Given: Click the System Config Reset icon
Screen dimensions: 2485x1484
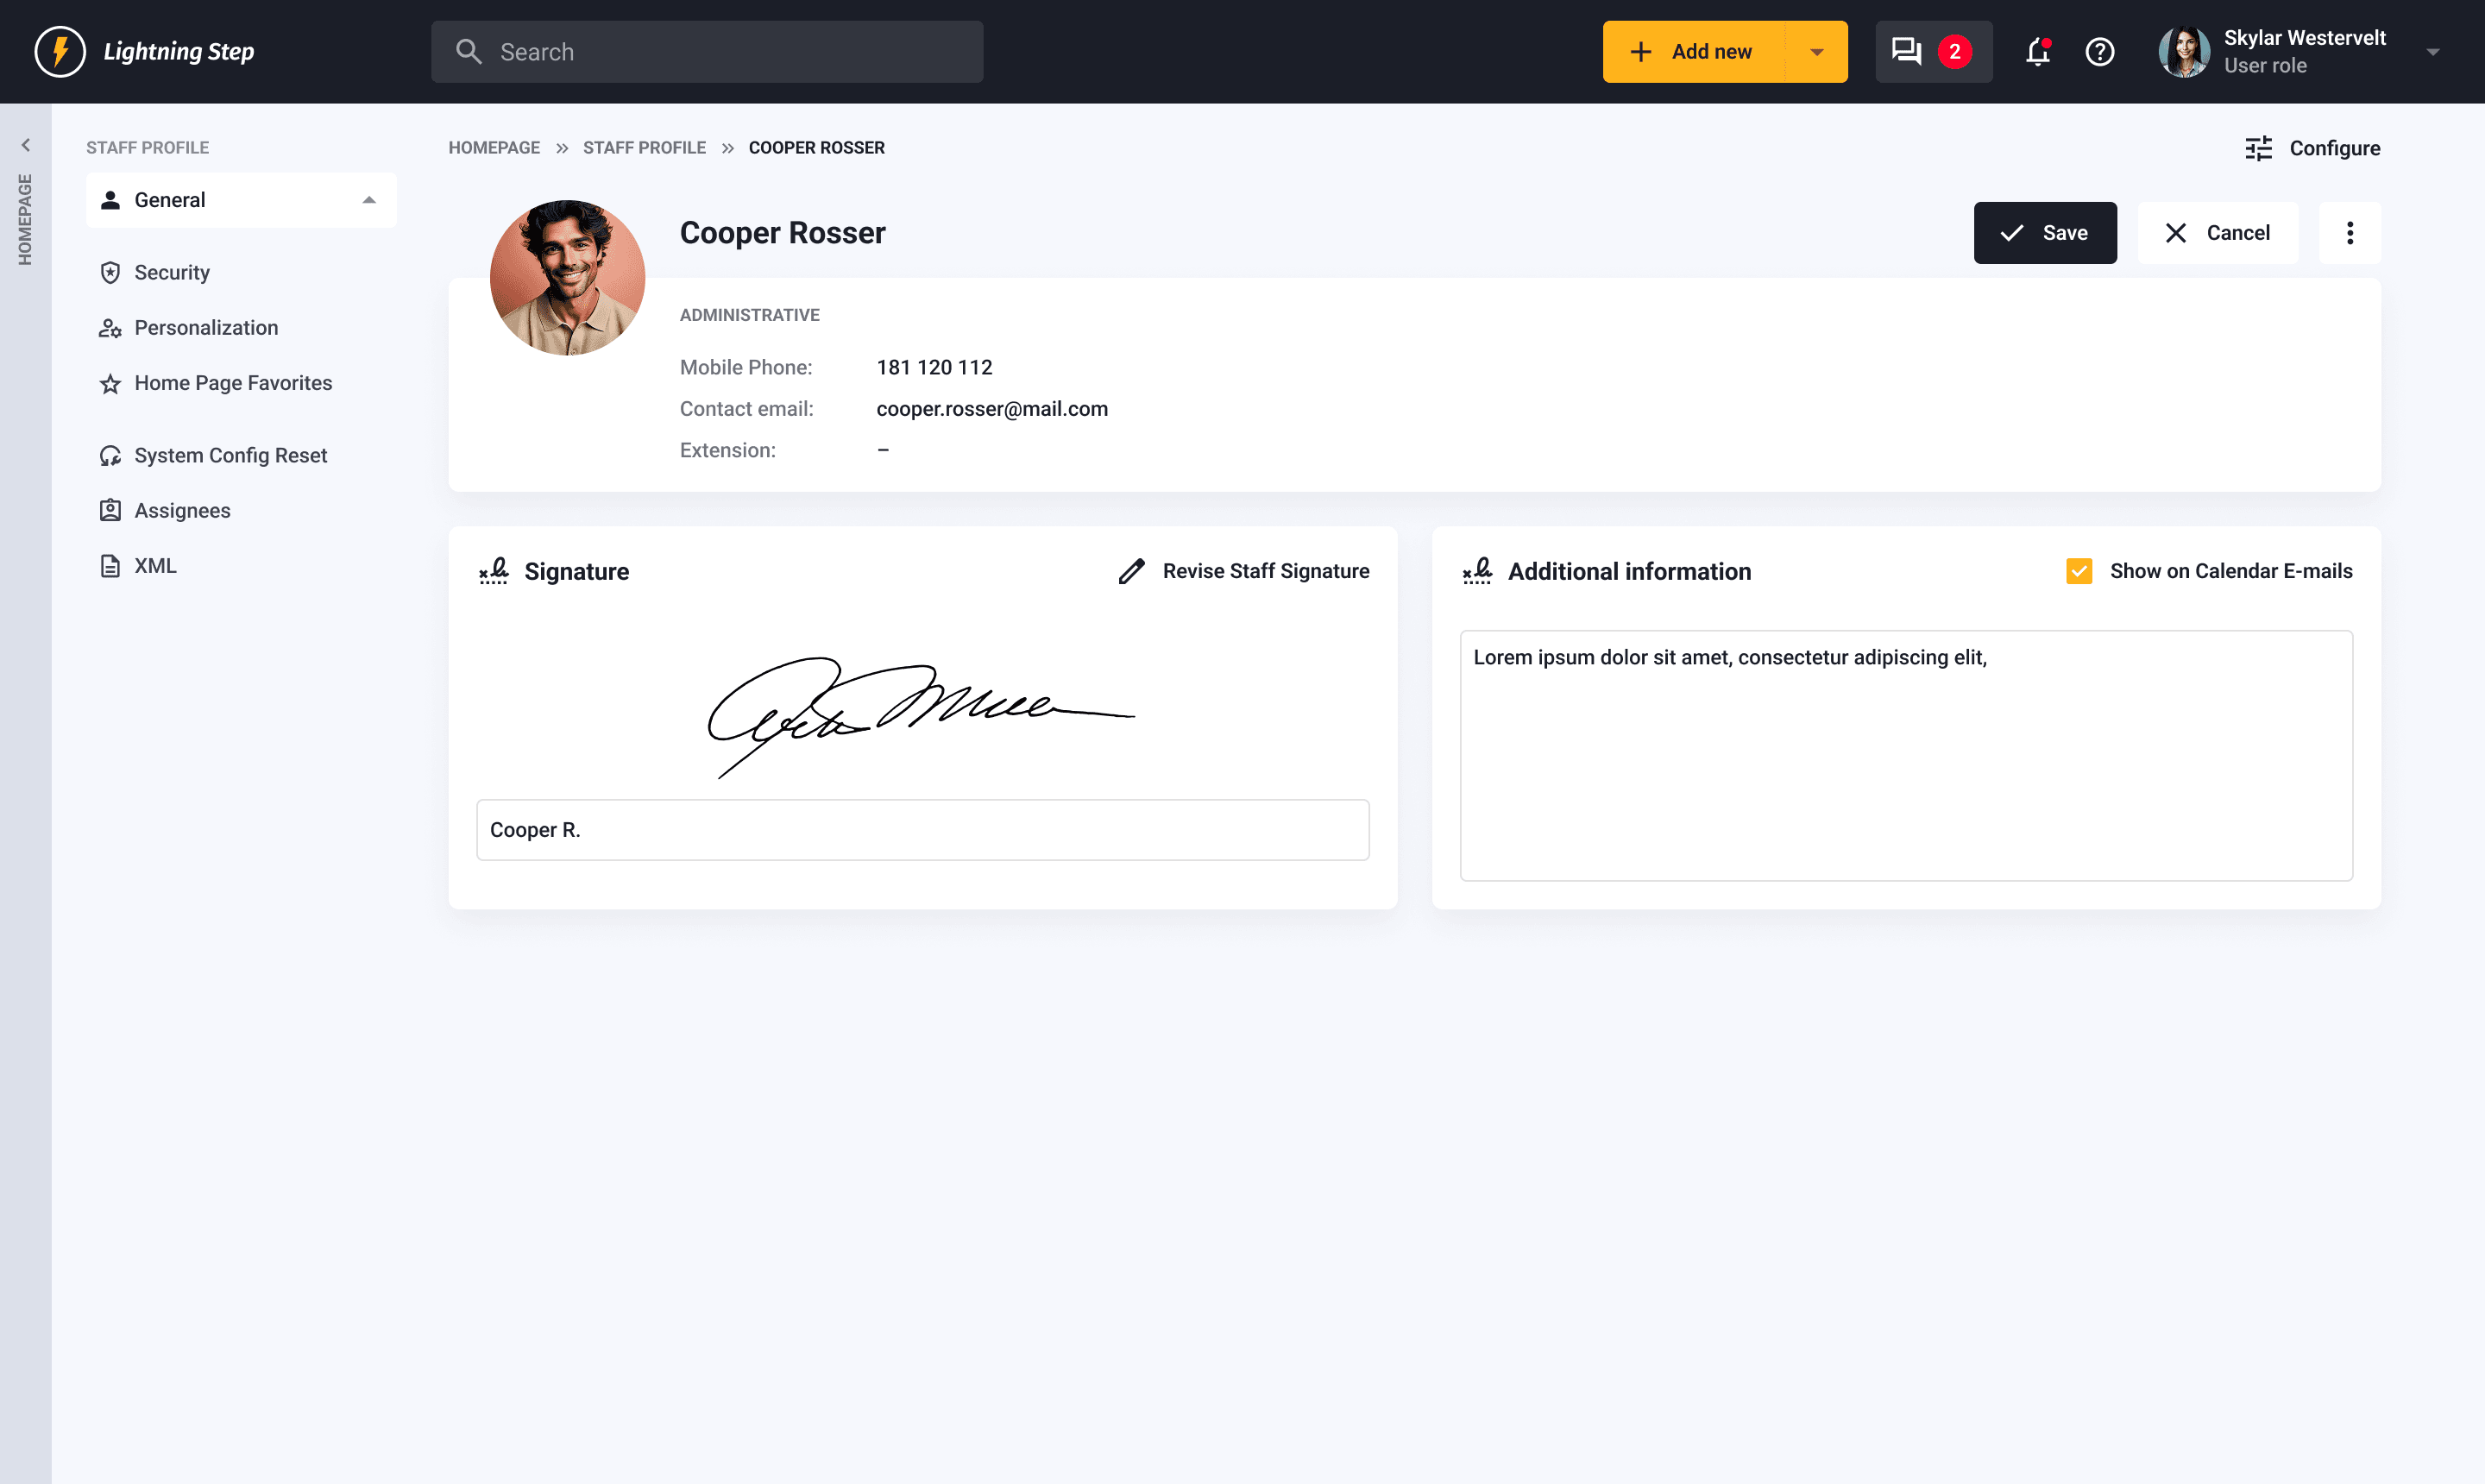Looking at the screenshot, I should pos(110,456).
